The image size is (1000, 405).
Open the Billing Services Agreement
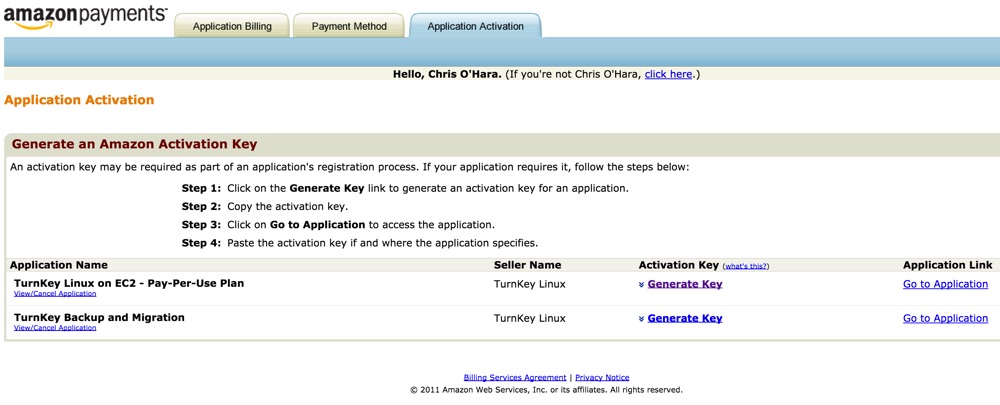pyautogui.click(x=515, y=377)
